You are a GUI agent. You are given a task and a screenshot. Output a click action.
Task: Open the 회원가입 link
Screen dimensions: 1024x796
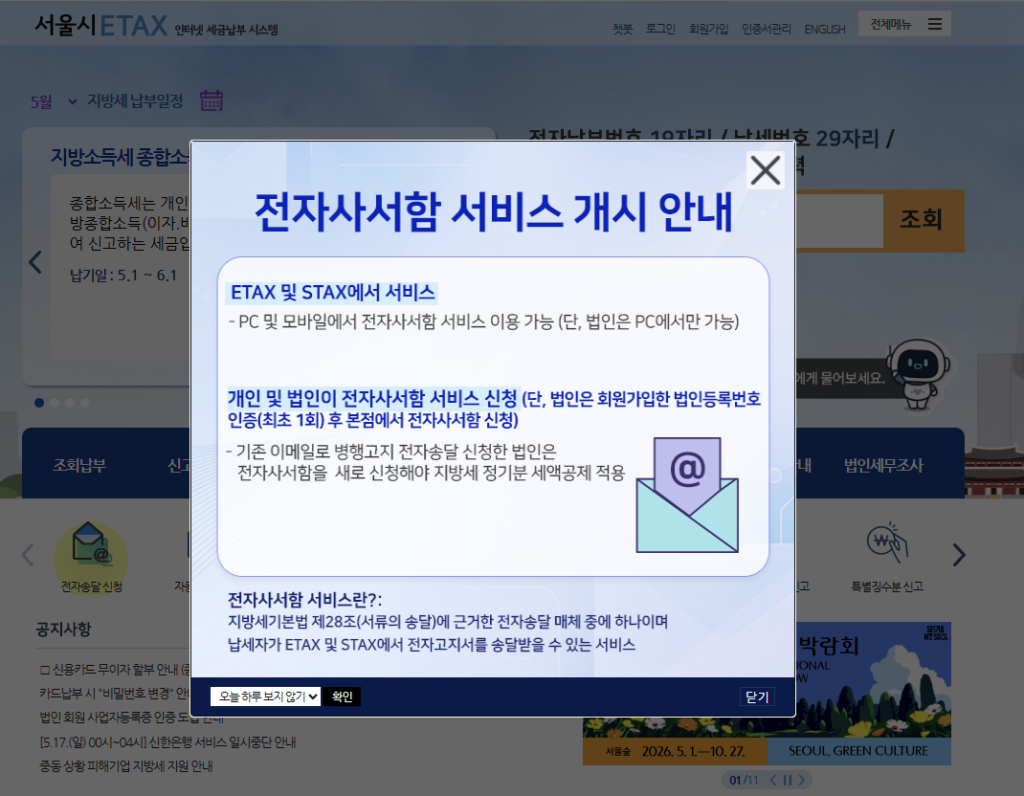coord(709,29)
